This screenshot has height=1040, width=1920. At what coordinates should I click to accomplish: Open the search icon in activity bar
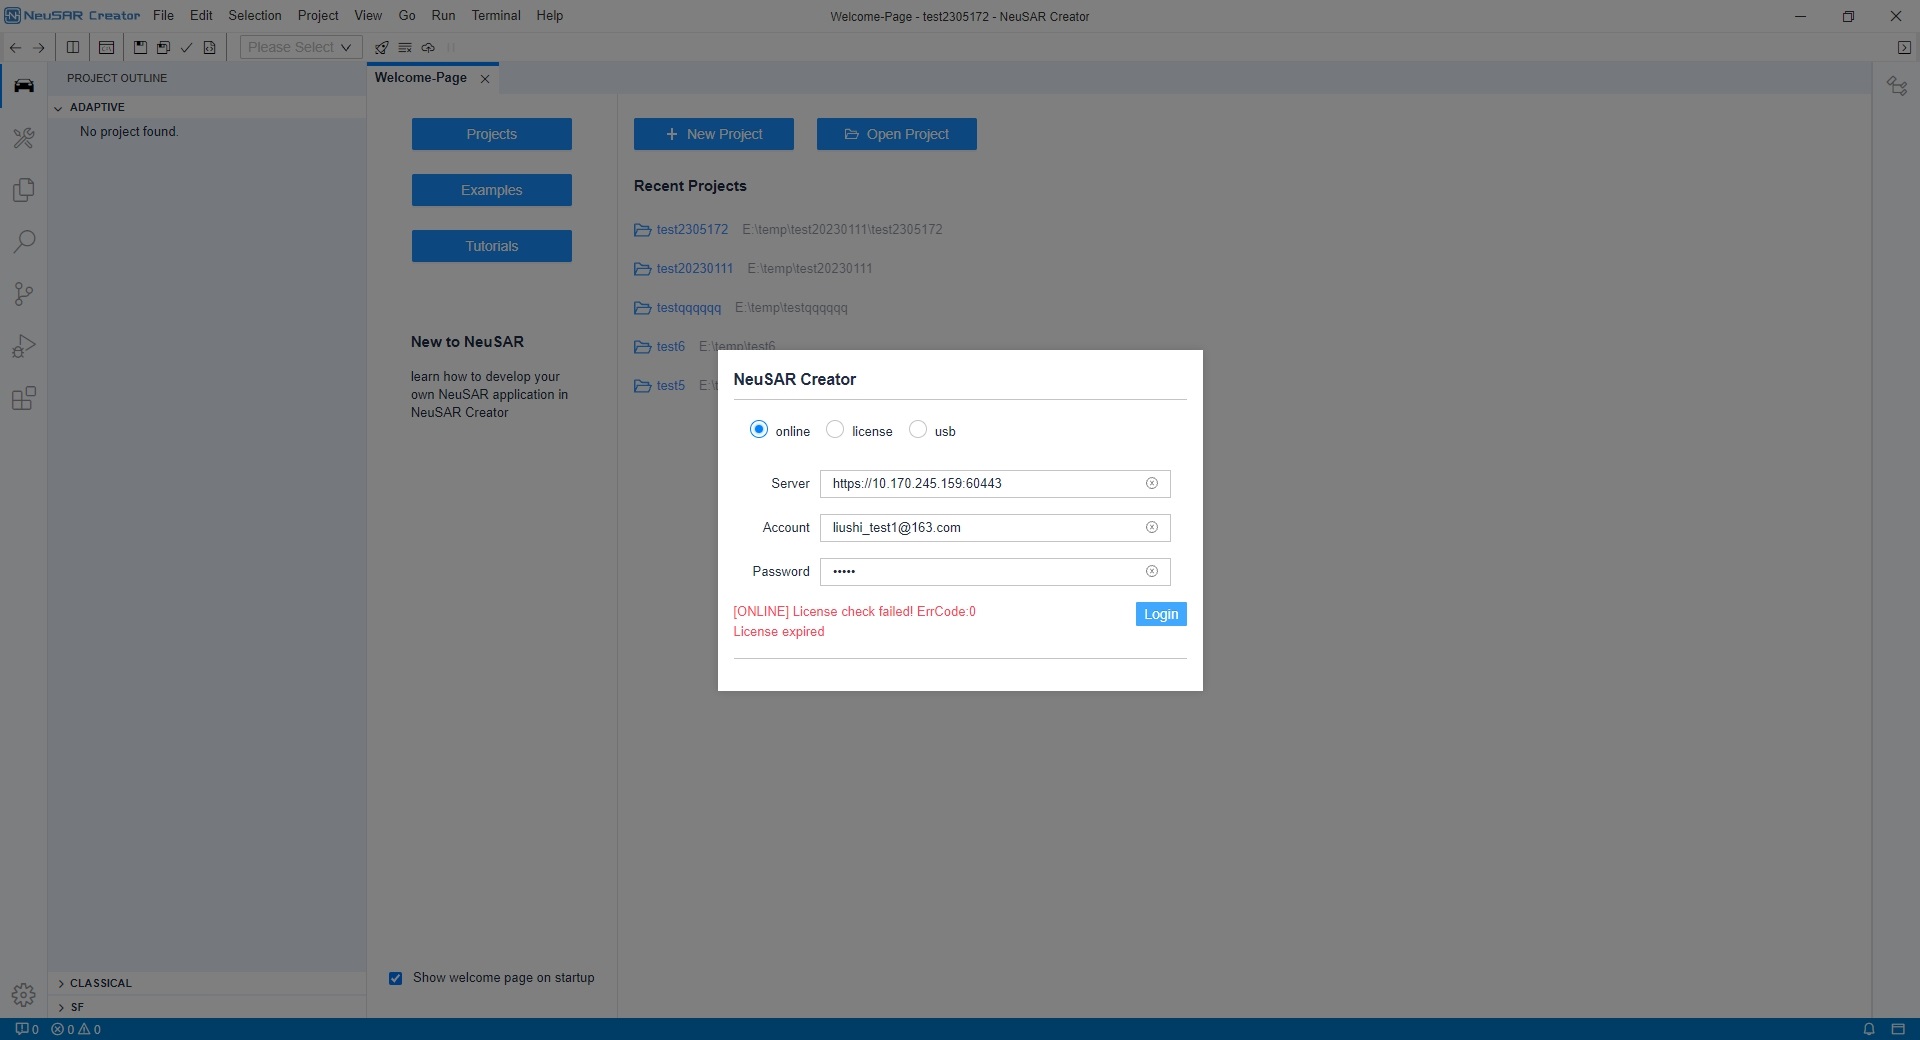pos(24,242)
